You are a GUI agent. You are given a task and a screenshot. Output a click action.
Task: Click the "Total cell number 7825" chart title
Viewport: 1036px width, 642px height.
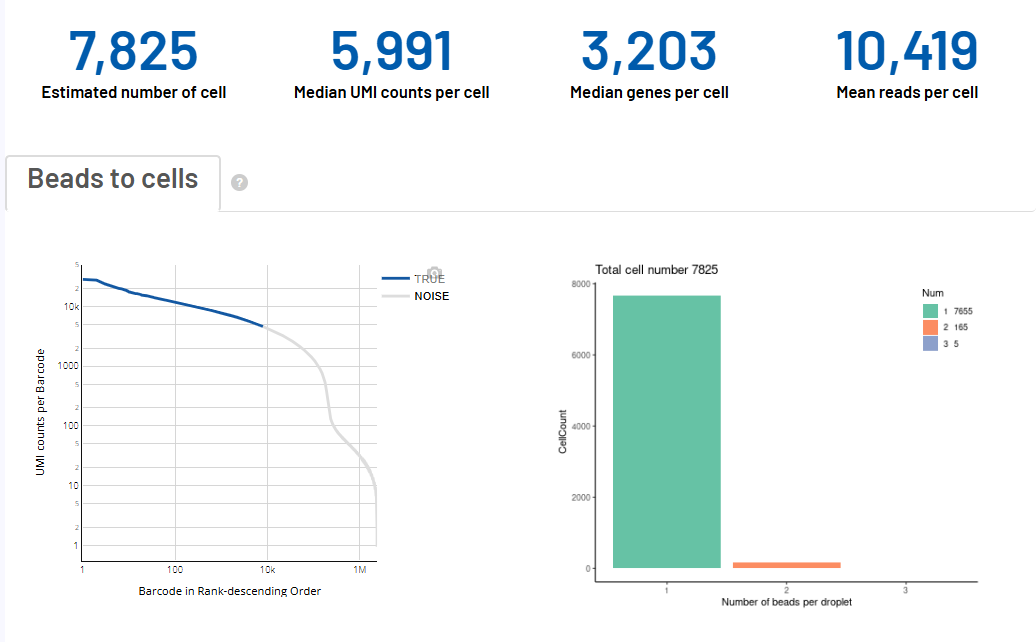click(x=656, y=270)
